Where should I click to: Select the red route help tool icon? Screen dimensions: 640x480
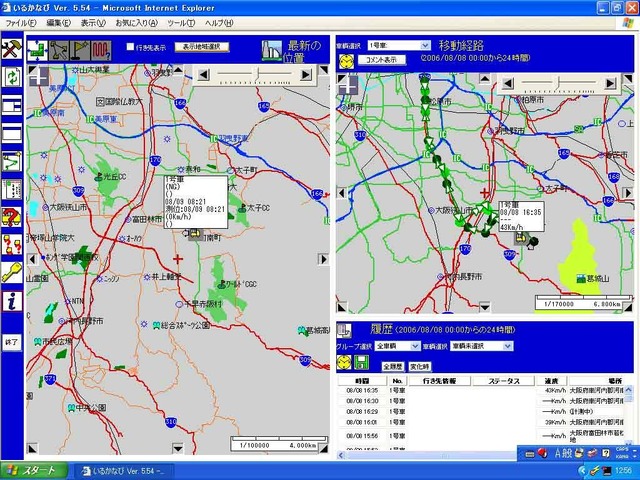101,51
